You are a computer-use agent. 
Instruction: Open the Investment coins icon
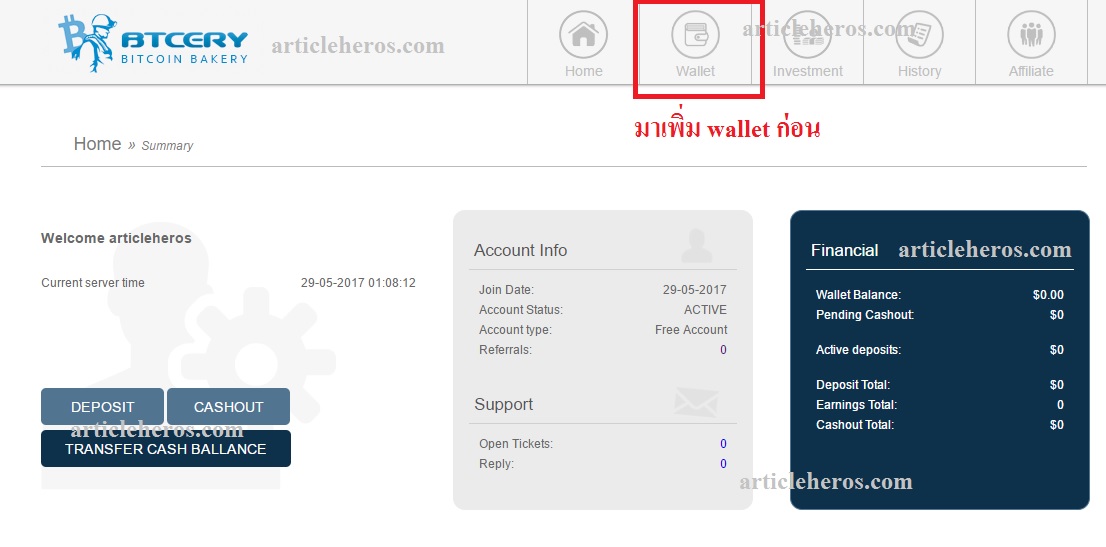click(x=808, y=34)
